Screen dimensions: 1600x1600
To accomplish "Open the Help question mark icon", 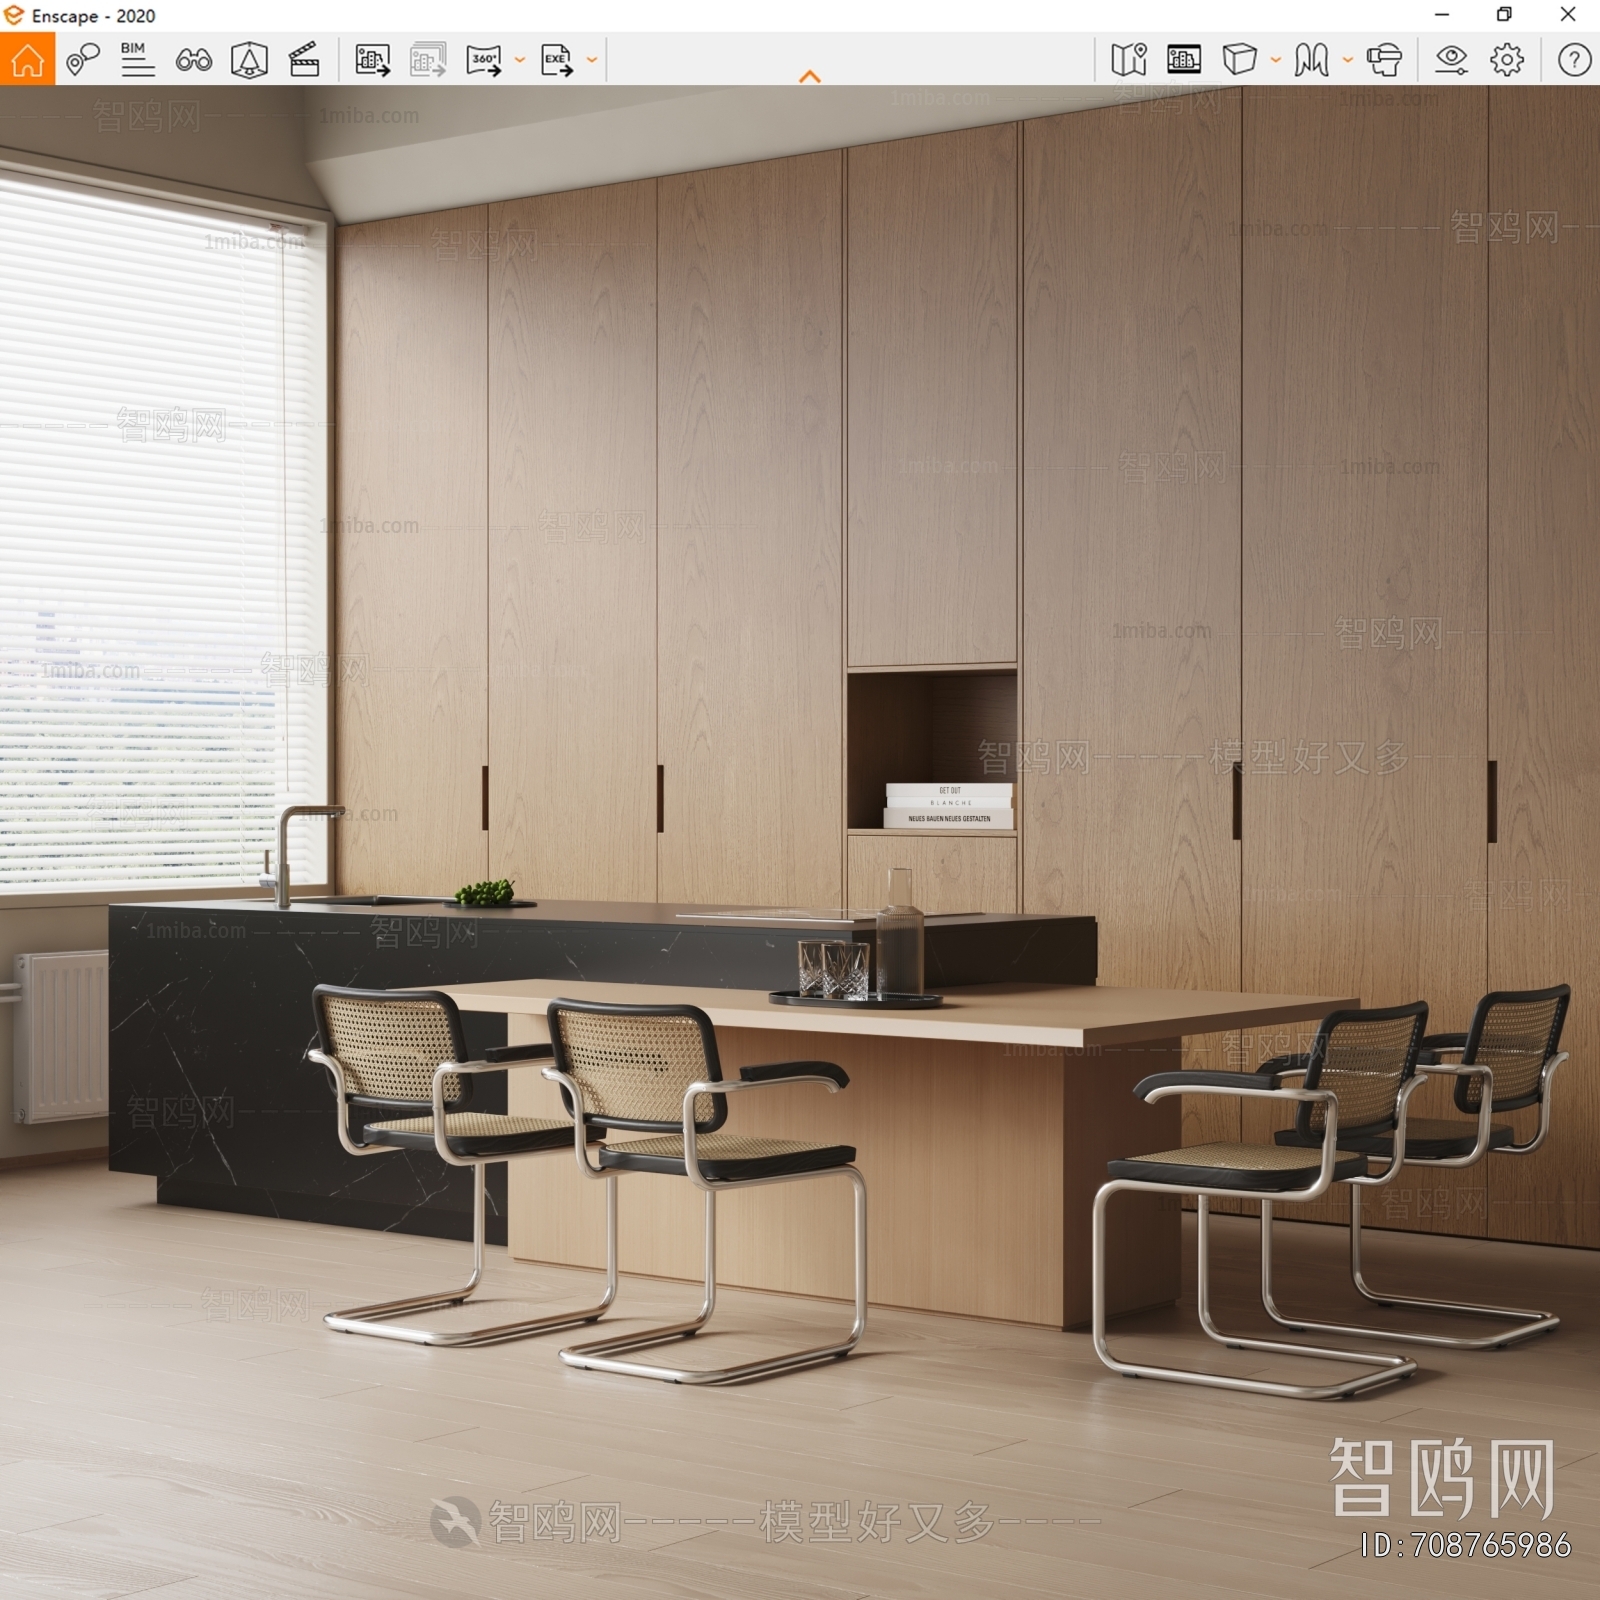I will pyautogui.click(x=1574, y=60).
